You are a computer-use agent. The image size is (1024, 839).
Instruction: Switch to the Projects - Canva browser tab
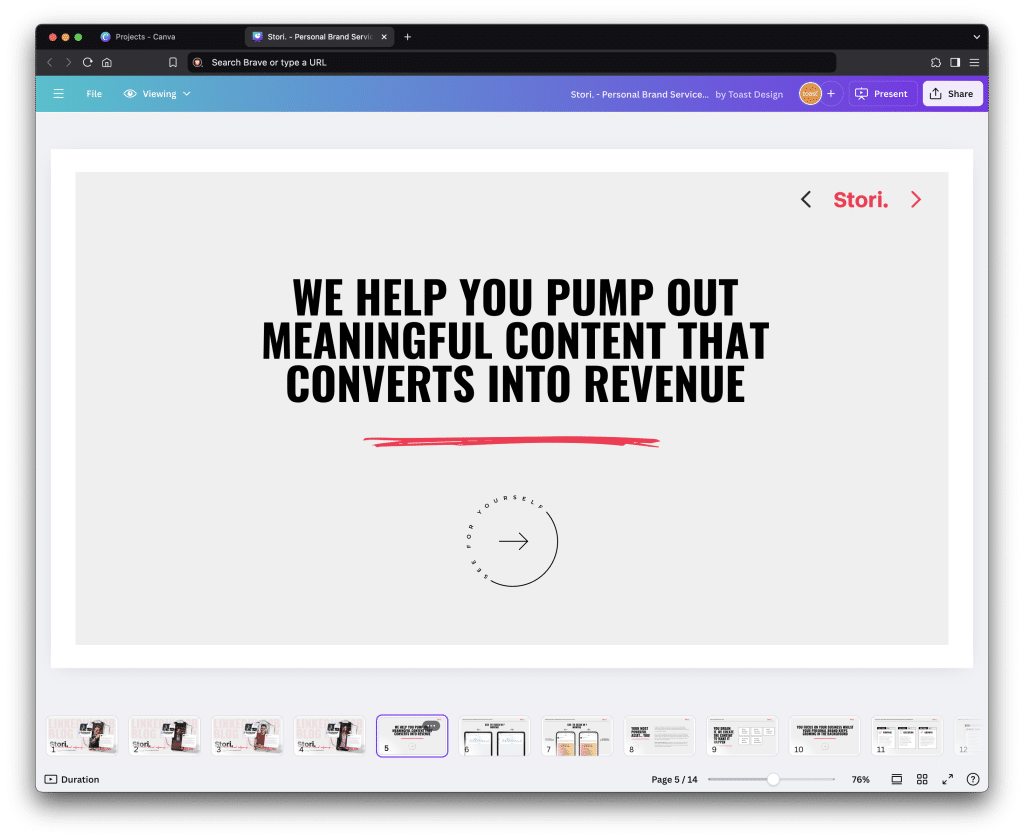pyautogui.click(x=147, y=36)
